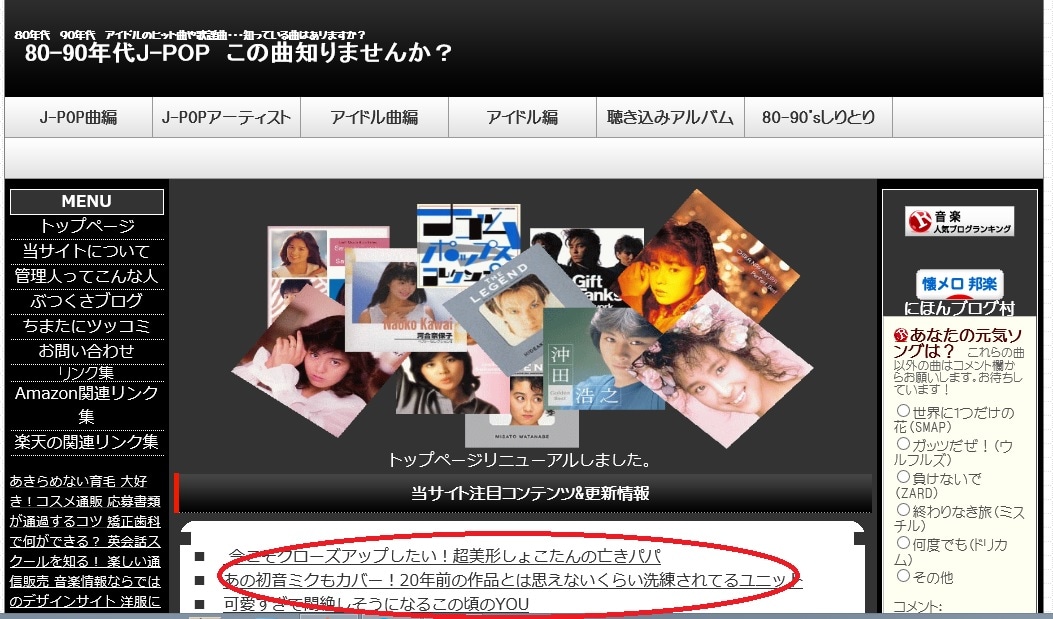Go to the アイドル編 tab

(522, 117)
